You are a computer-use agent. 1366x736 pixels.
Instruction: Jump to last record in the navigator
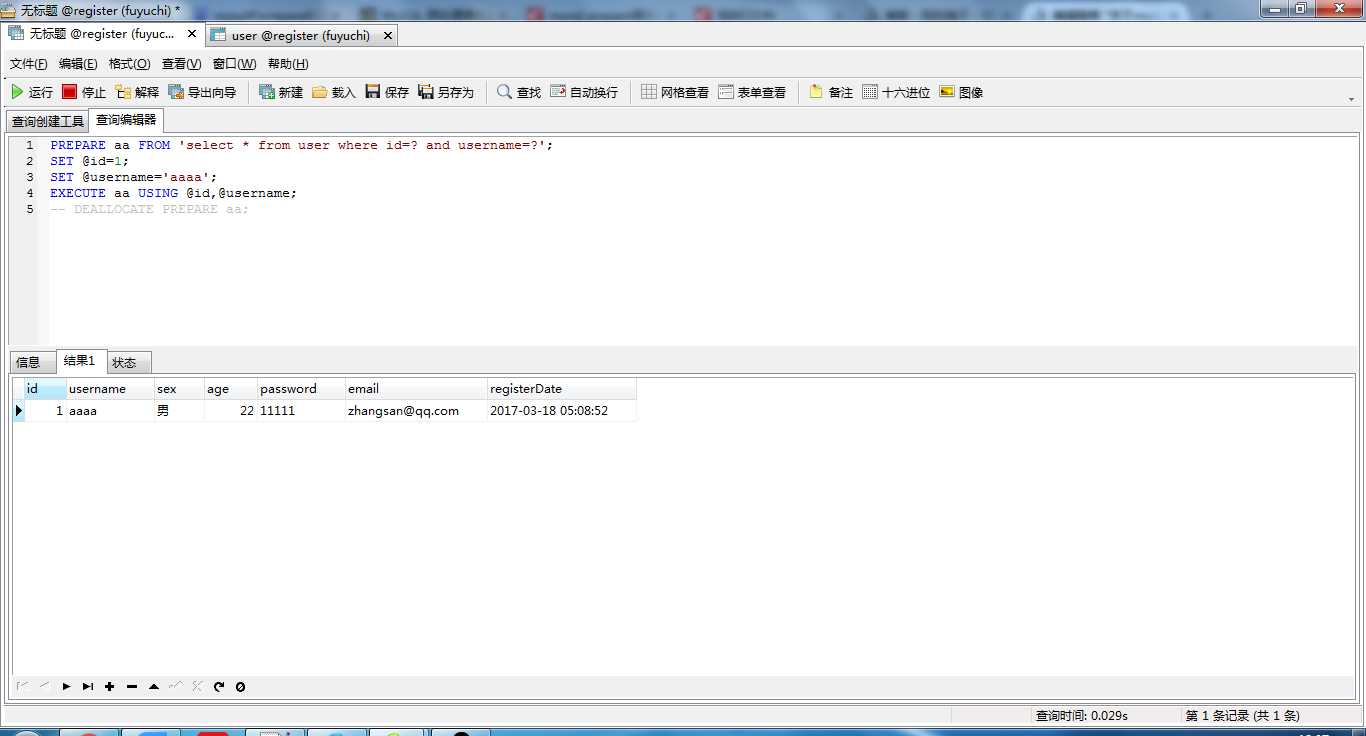click(88, 687)
